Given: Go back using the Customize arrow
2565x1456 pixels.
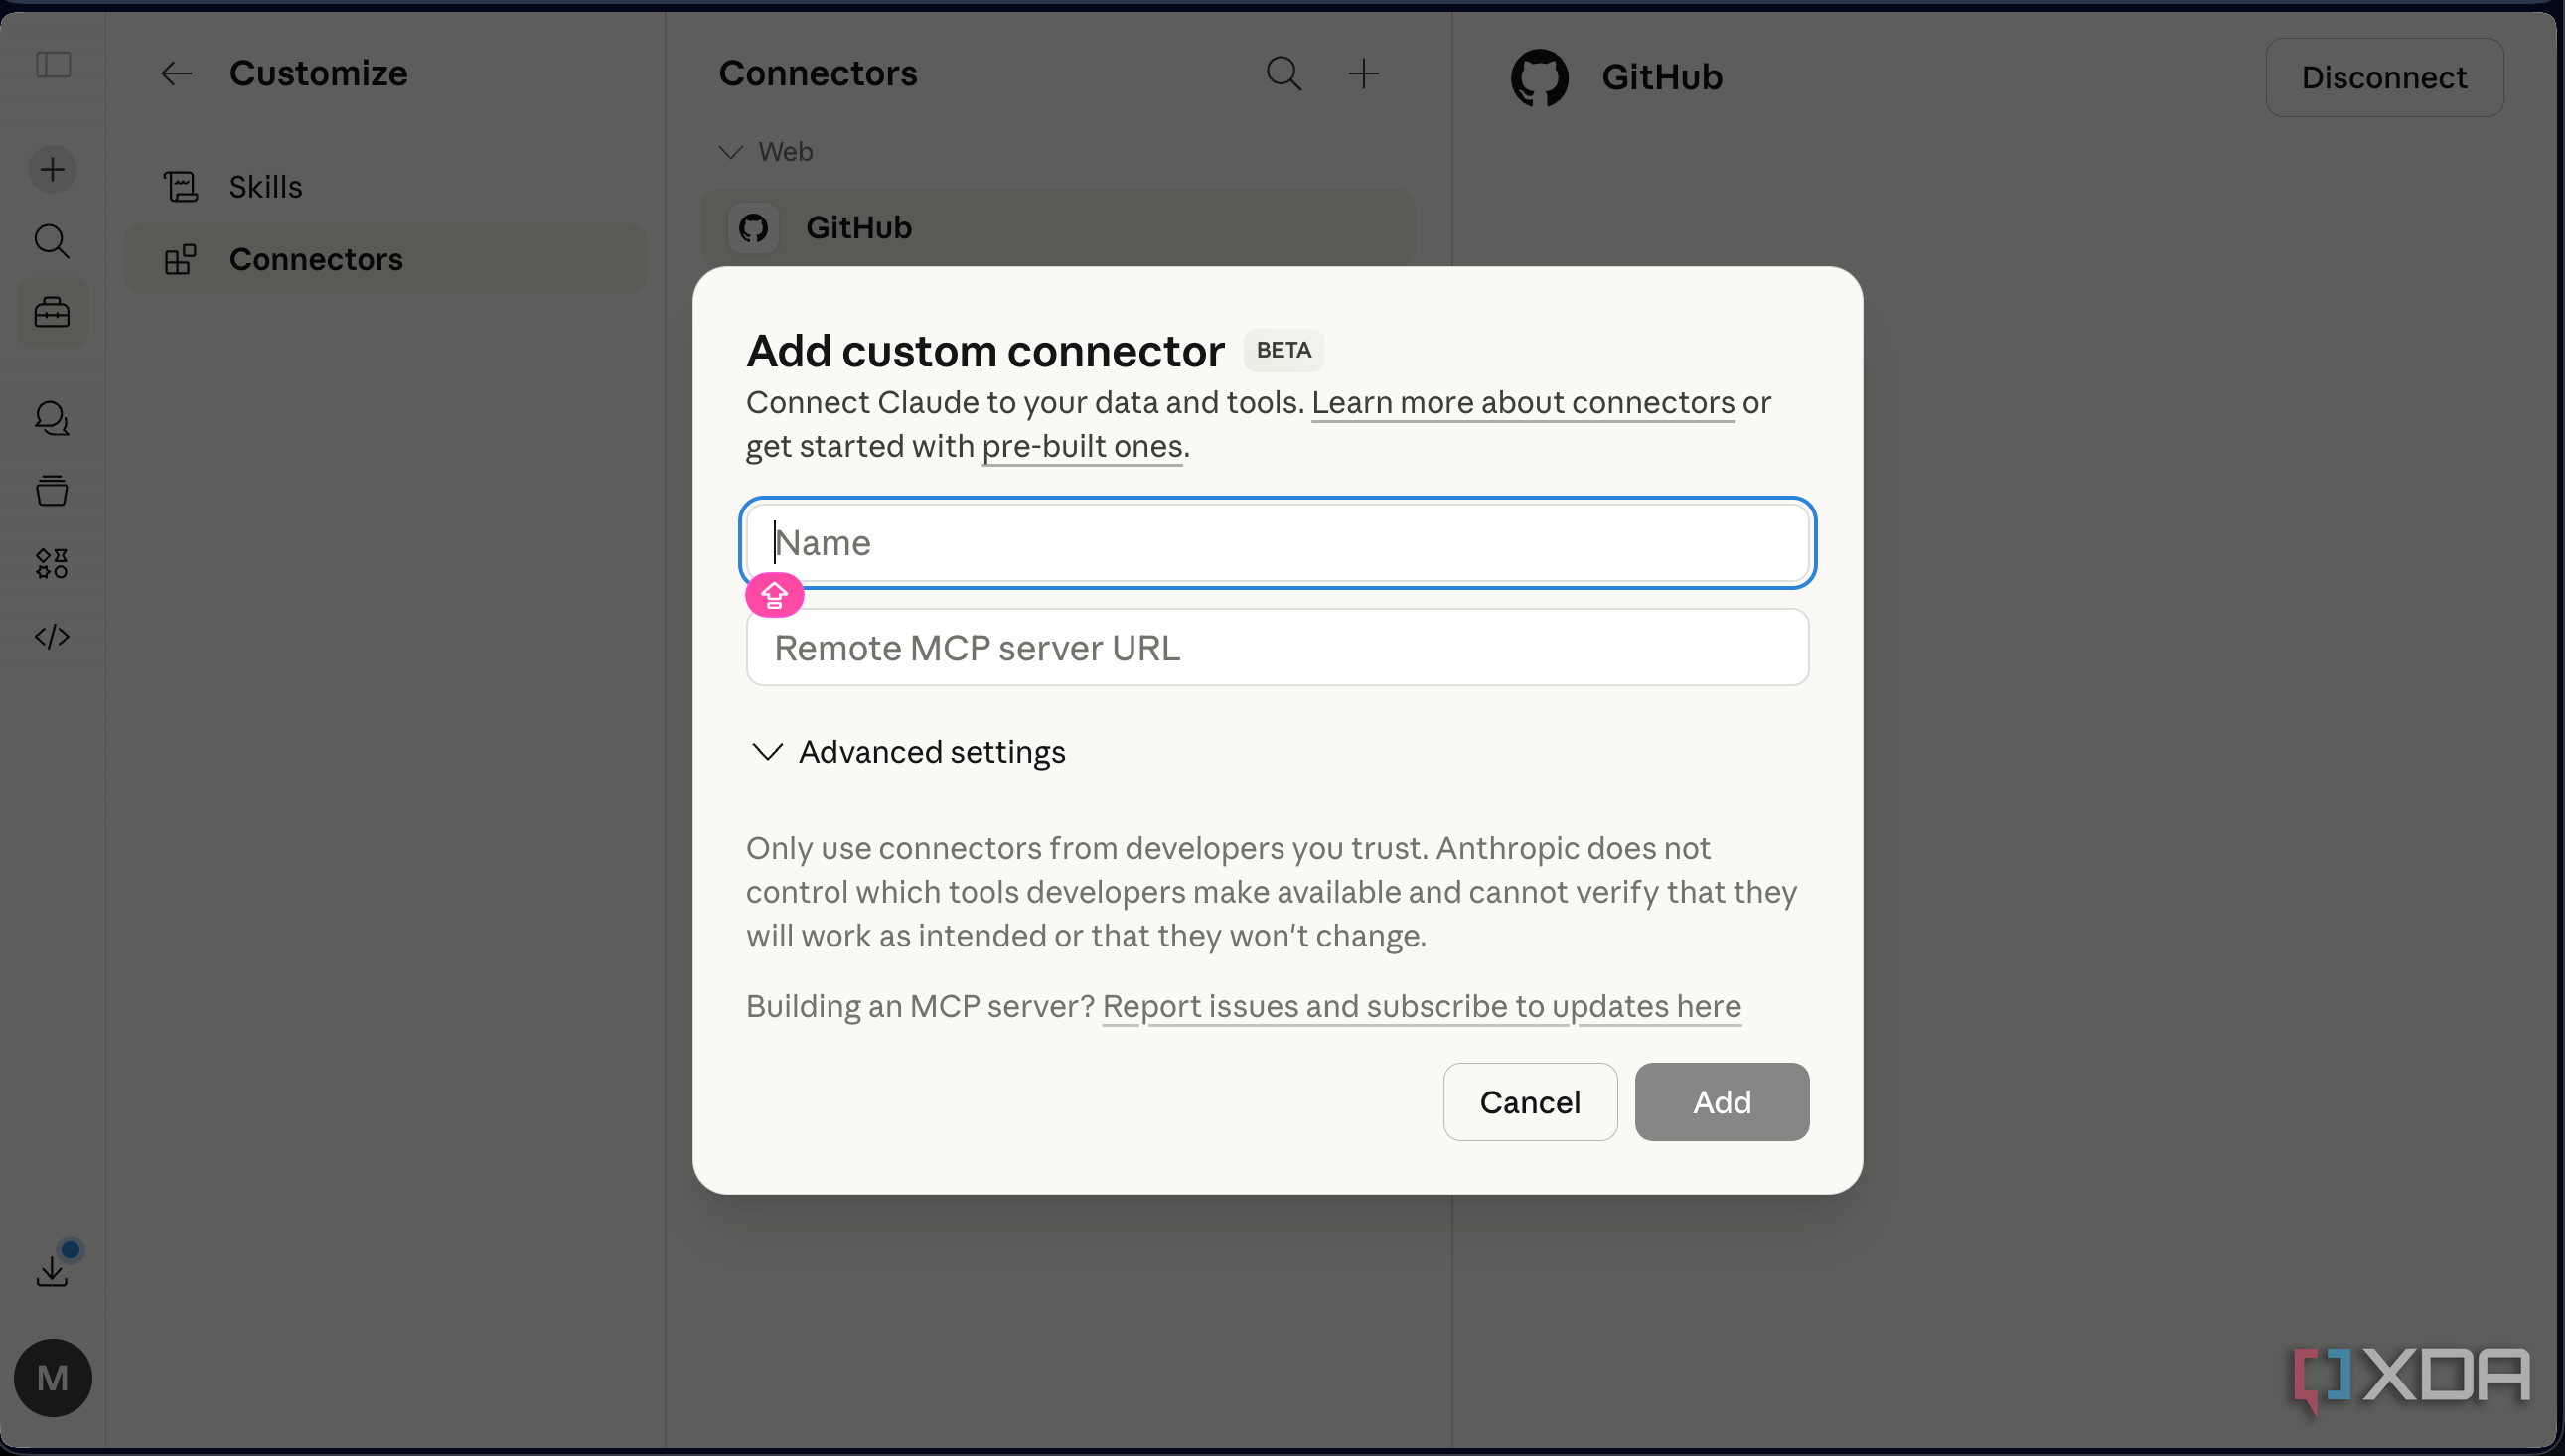Looking at the screenshot, I should (x=176, y=73).
